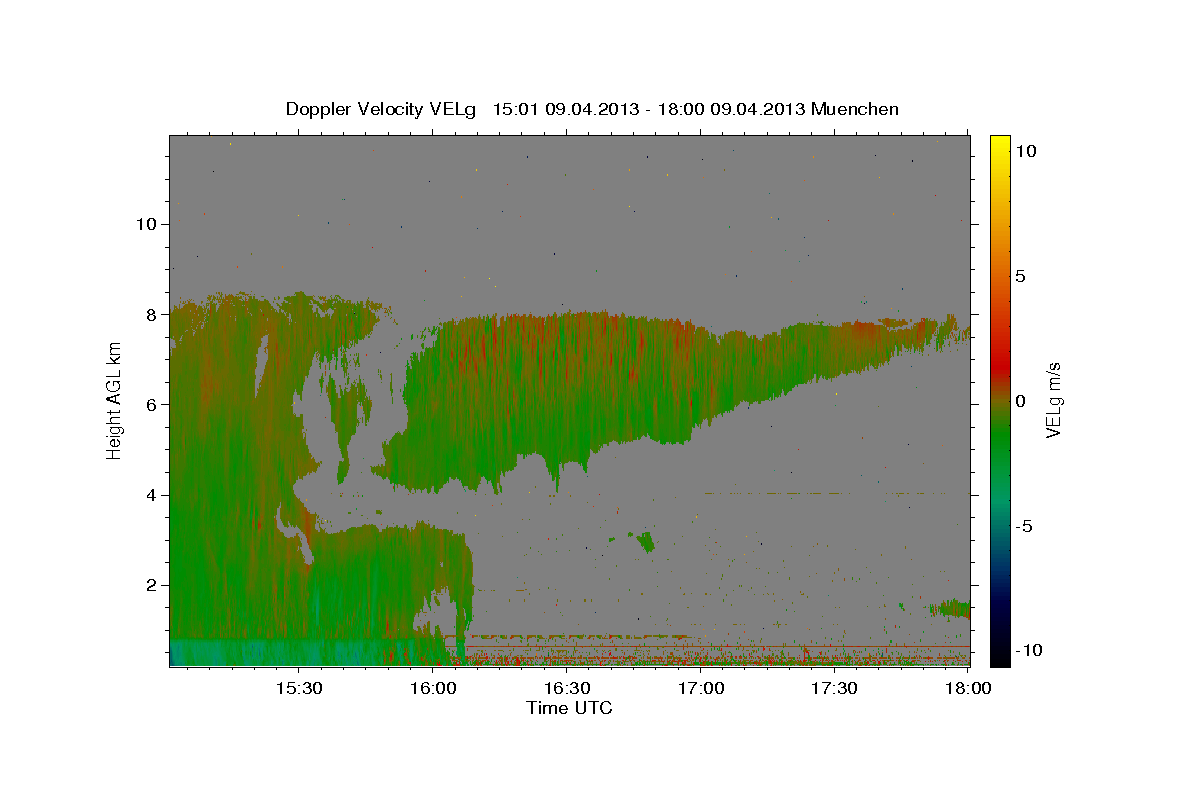Click the colorbar value 5 label
The height and width of the screenshot is (800, 1200).
pyautogui.click(x=1020, y=276)
